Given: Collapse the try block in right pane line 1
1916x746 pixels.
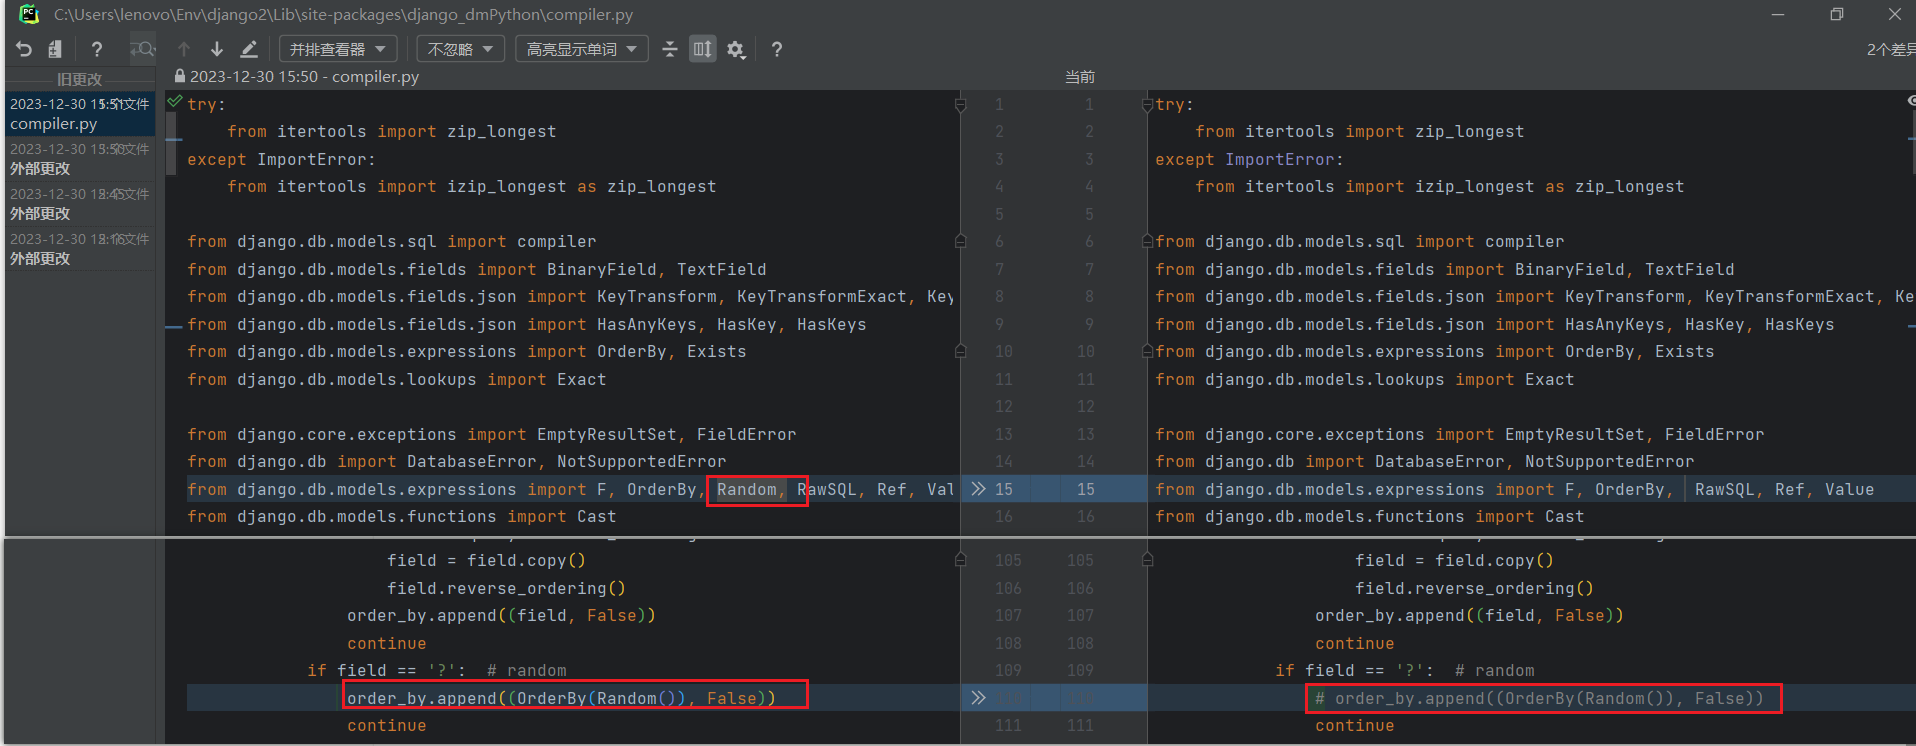Looking at the screenshot, I should point(1148,104).
